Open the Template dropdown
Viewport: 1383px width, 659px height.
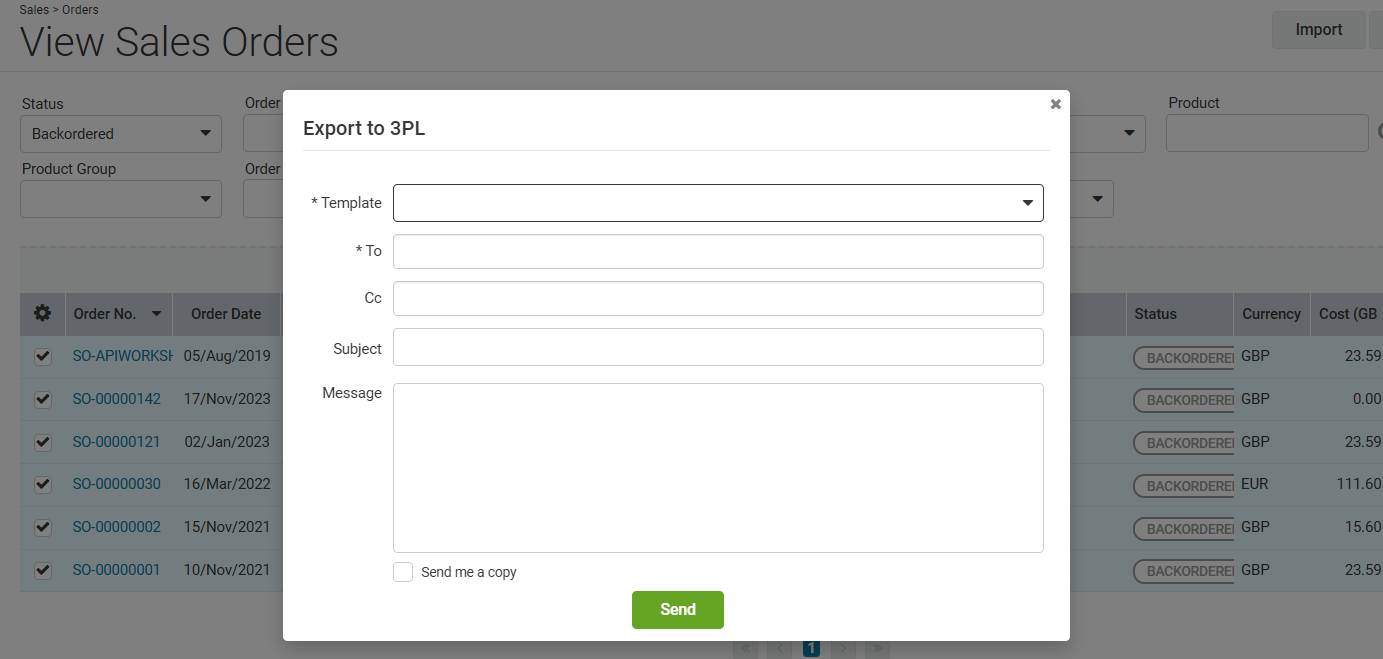coord(718,203)
